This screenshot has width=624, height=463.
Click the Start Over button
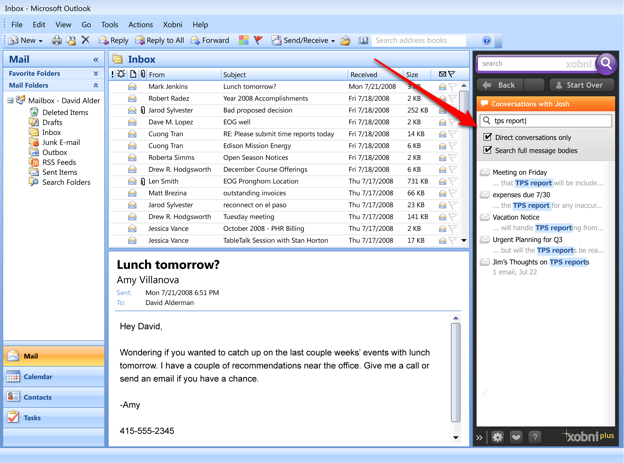point(578,85)
